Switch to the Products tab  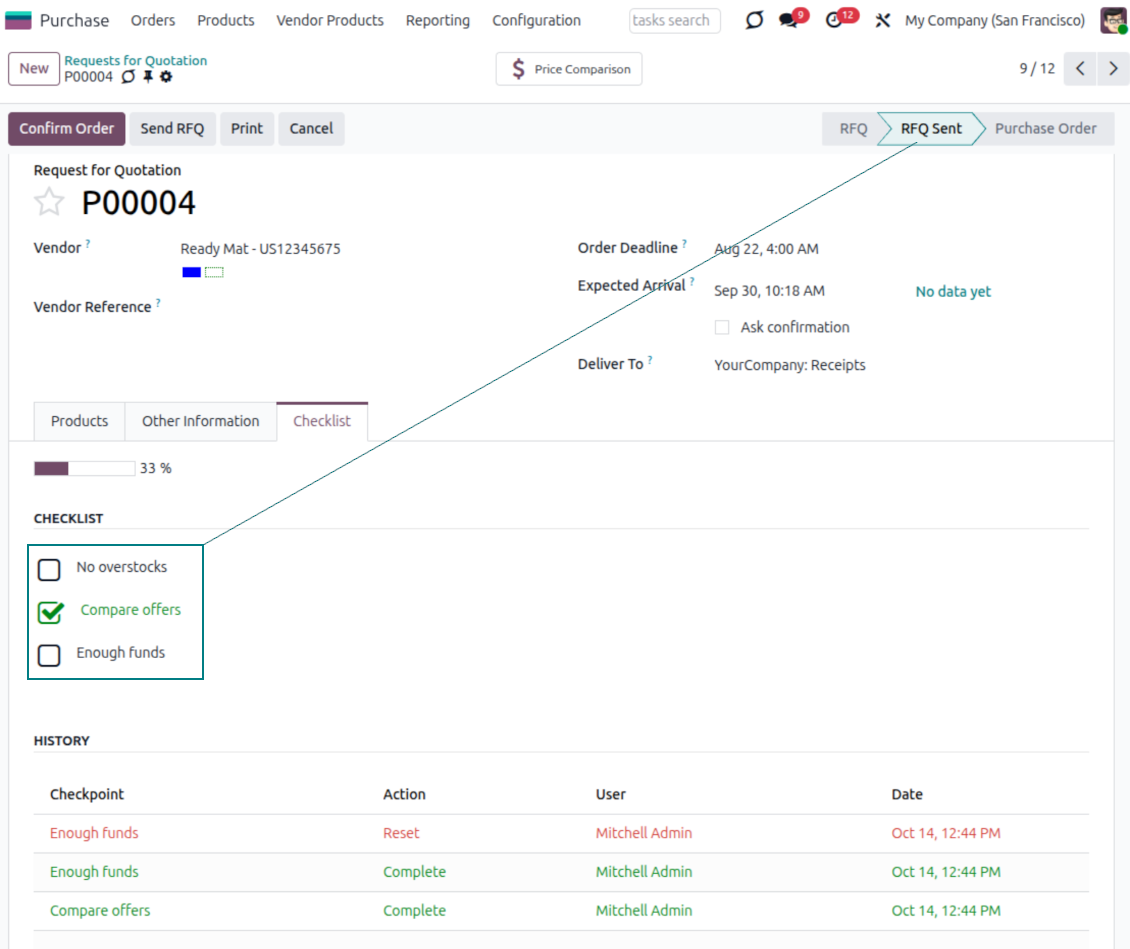[79, 421]
